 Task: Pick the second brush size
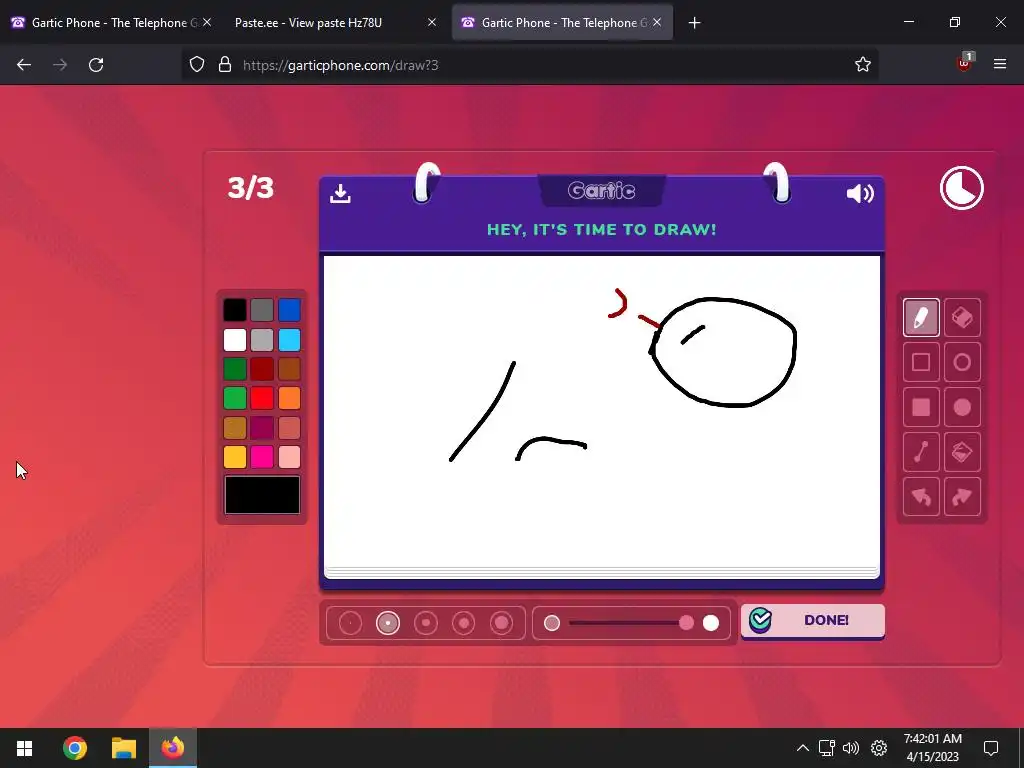(x=388, y=623)
